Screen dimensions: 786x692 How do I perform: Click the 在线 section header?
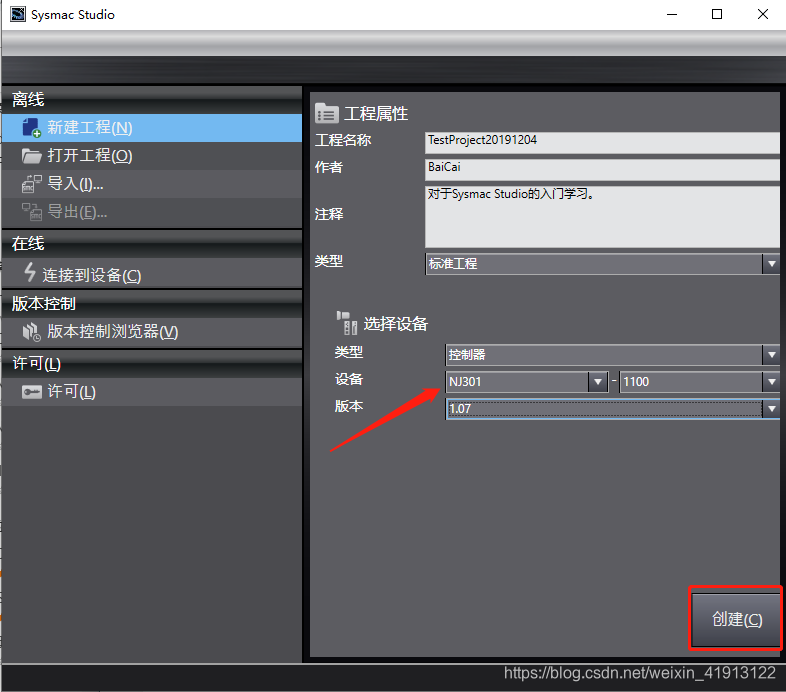point(152,244)
